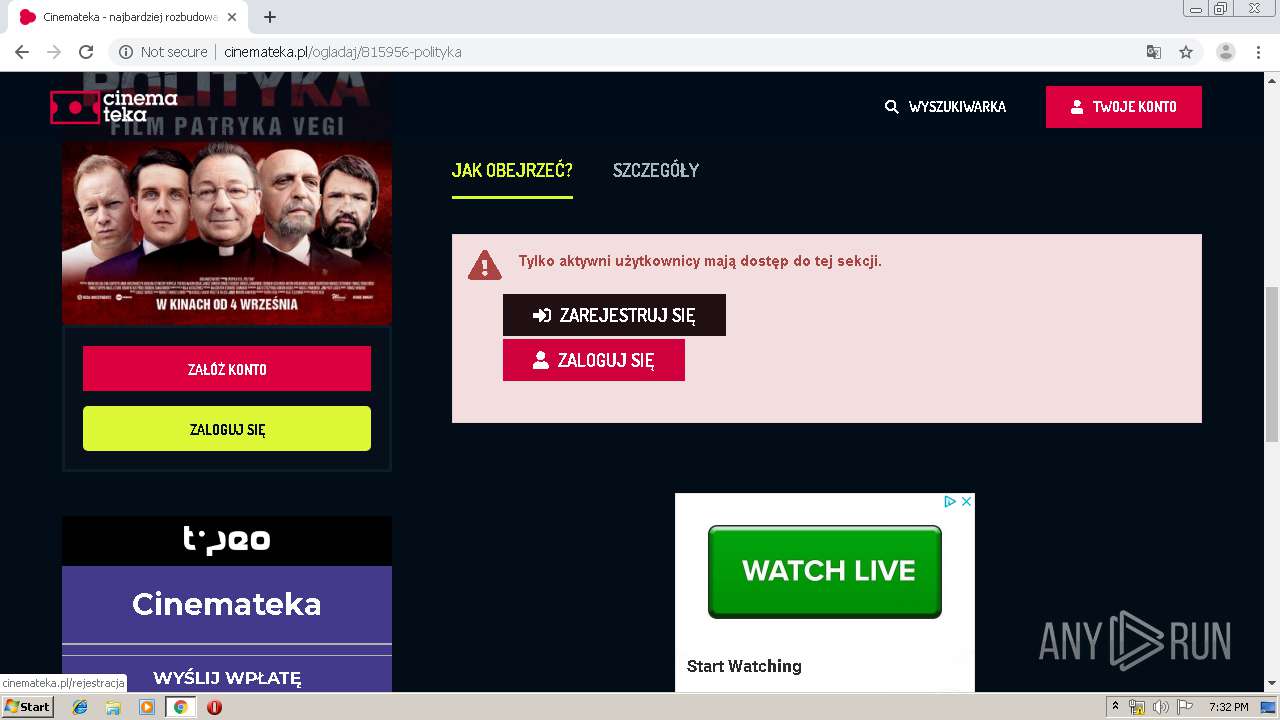The image size is (1280, 720).
Task: Click the Action Center flag icon
Action: tap(1184, 707)
